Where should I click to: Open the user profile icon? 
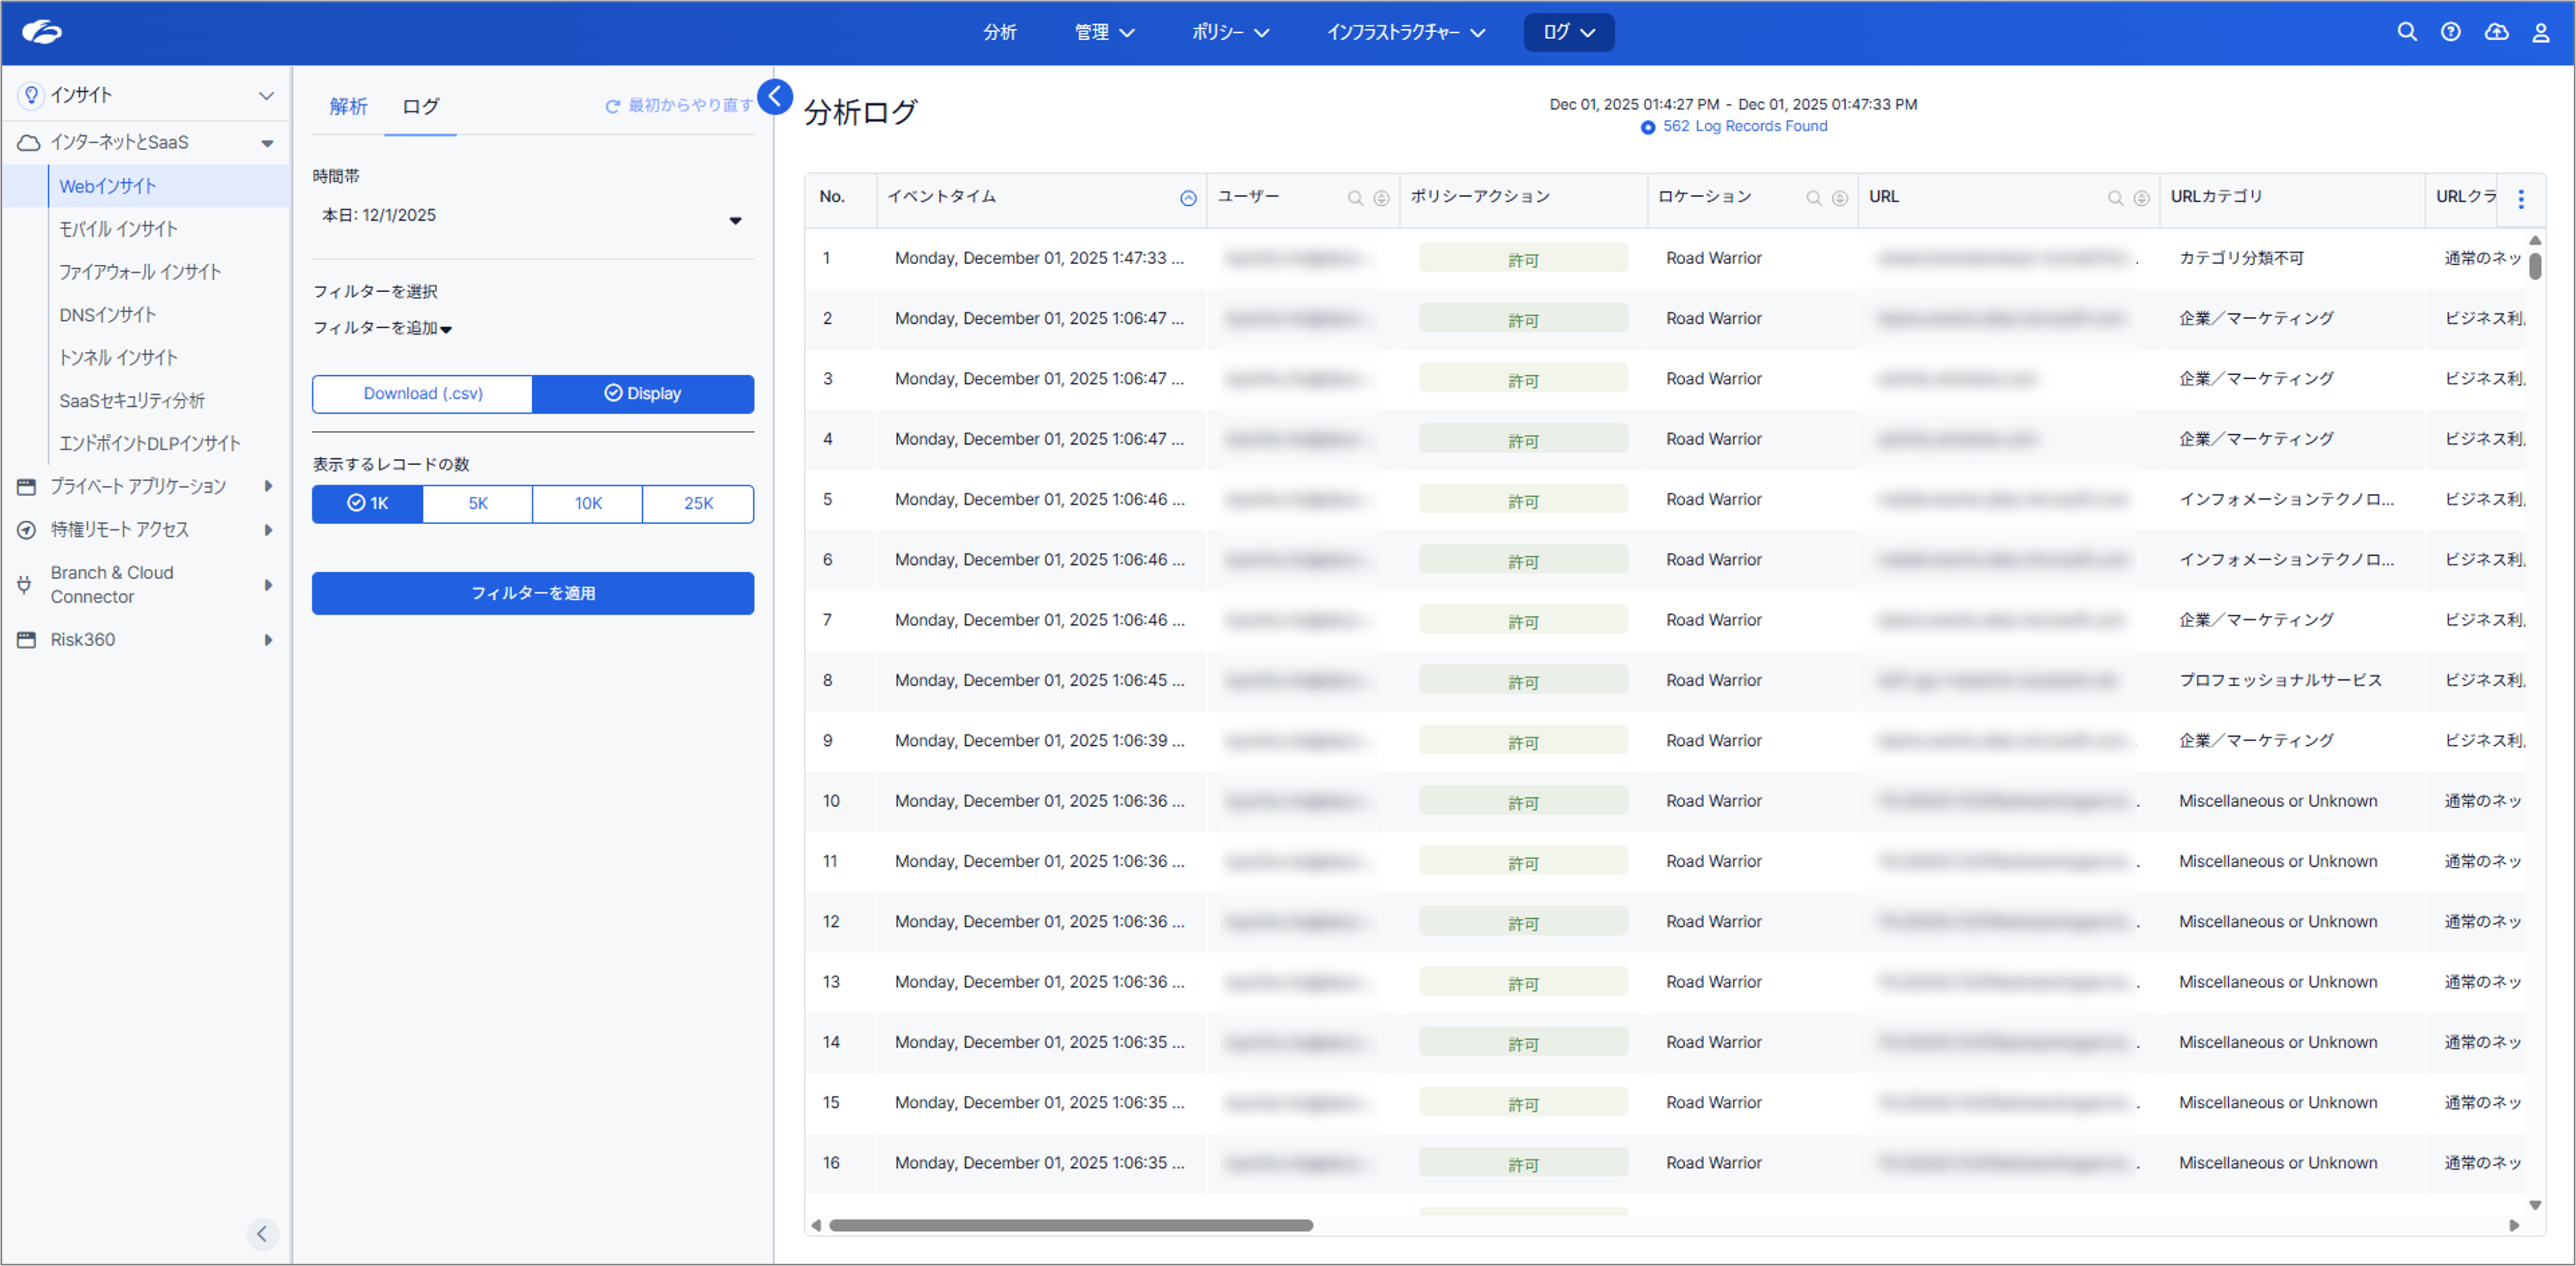pyautogui.click(x=2540, y=32)
